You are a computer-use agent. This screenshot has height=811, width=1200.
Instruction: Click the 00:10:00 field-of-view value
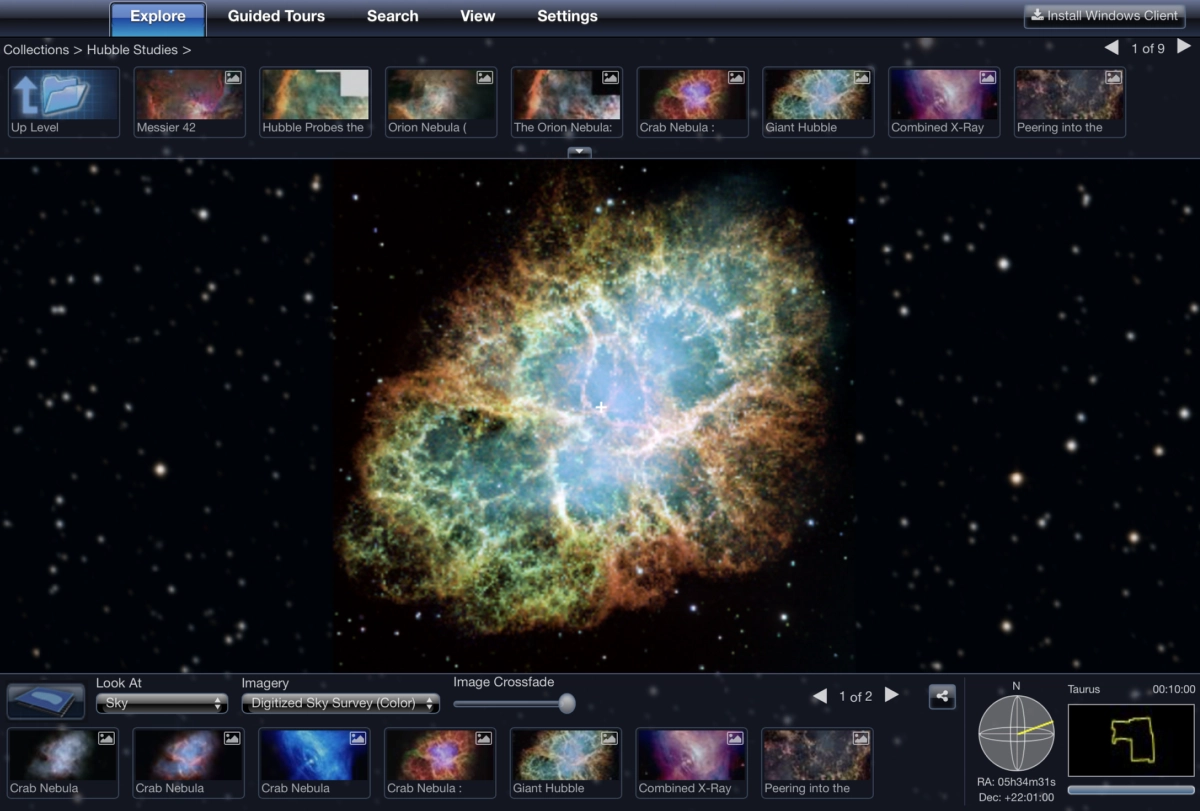click(x=1174, y=689)
